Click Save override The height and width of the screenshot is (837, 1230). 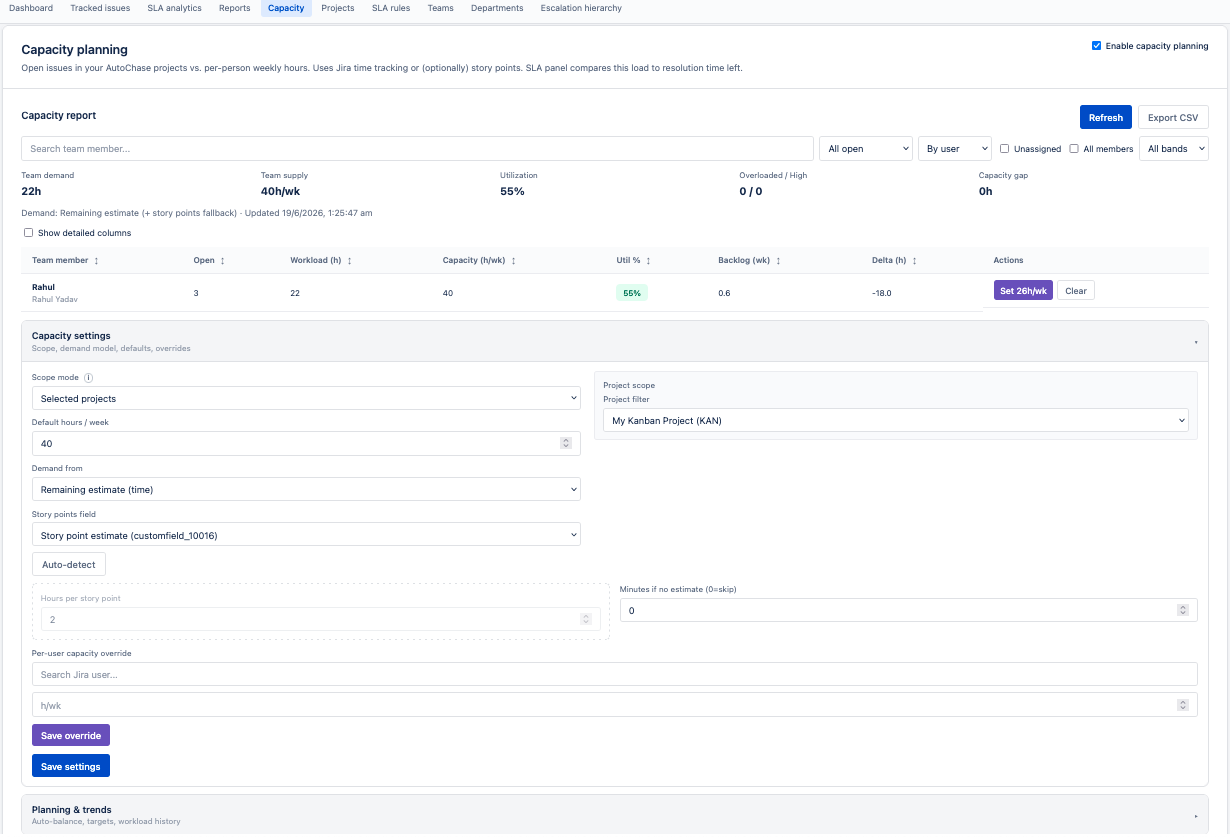click(71, 735)
